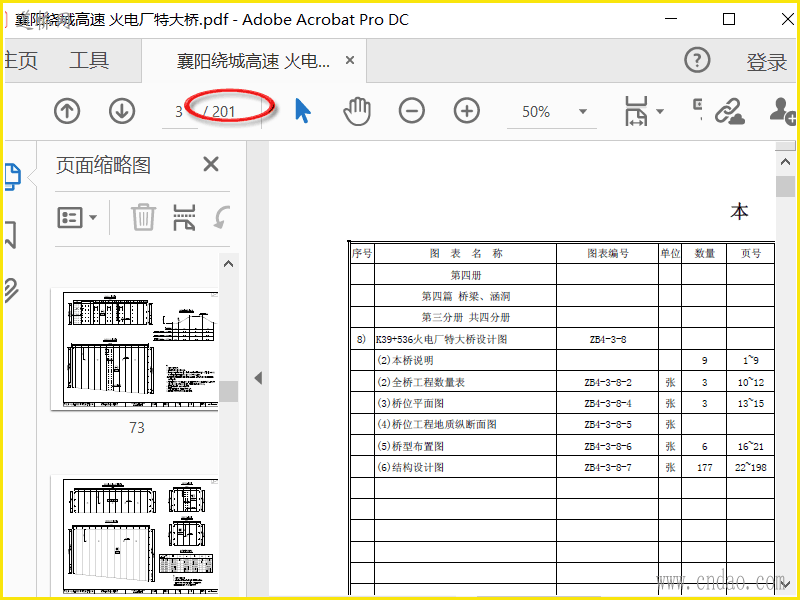800x600 pixels.
Task: Click the rotate pages icon in thumbnails panel
Action: tap(222, 218)
